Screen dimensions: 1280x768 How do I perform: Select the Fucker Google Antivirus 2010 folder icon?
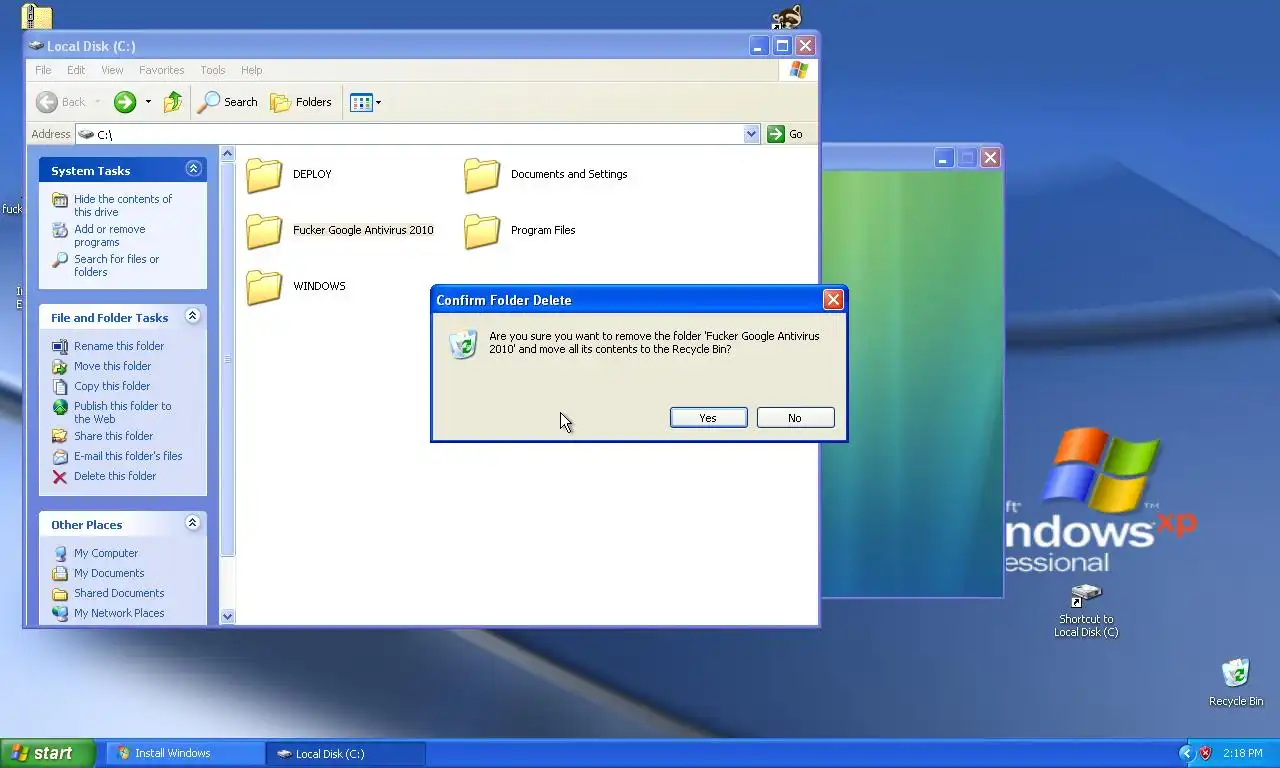point(264,231)
